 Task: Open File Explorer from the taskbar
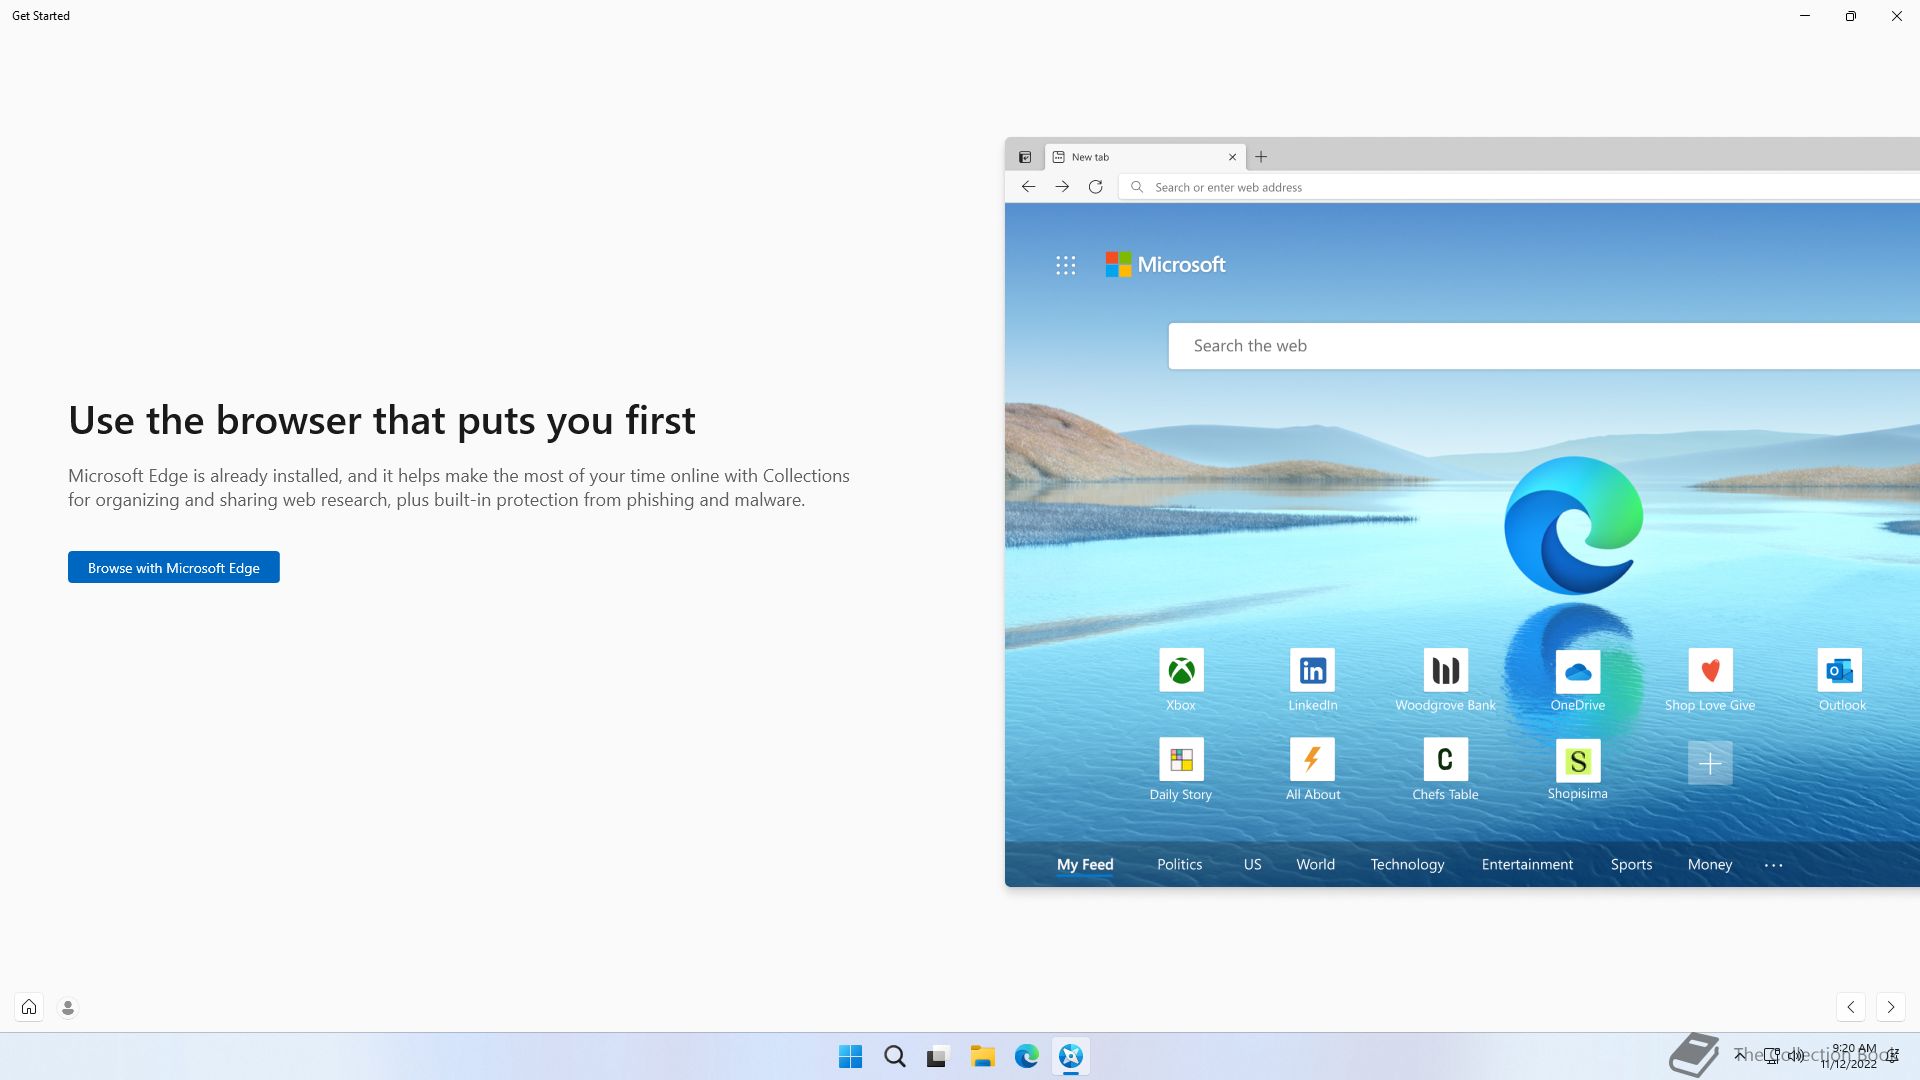982,1056
